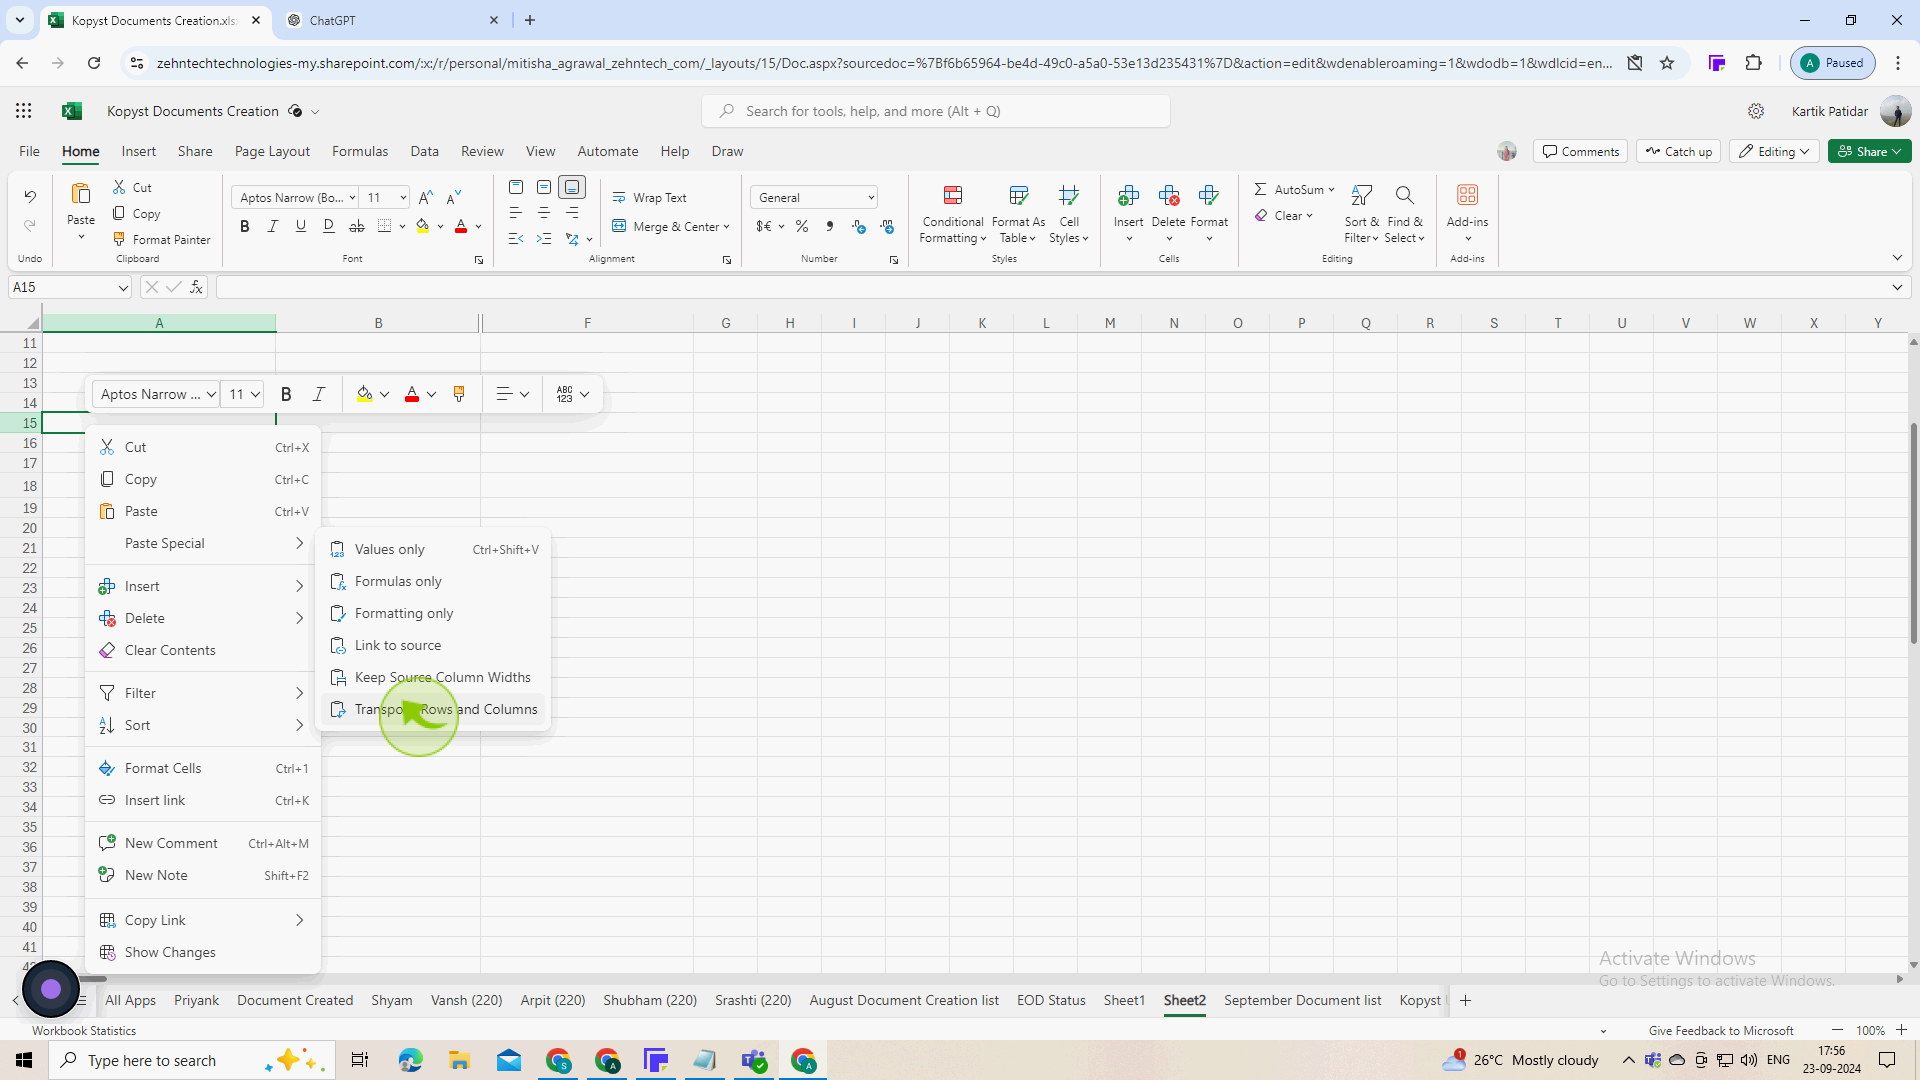Choose Values only paste option

[435, 549]
